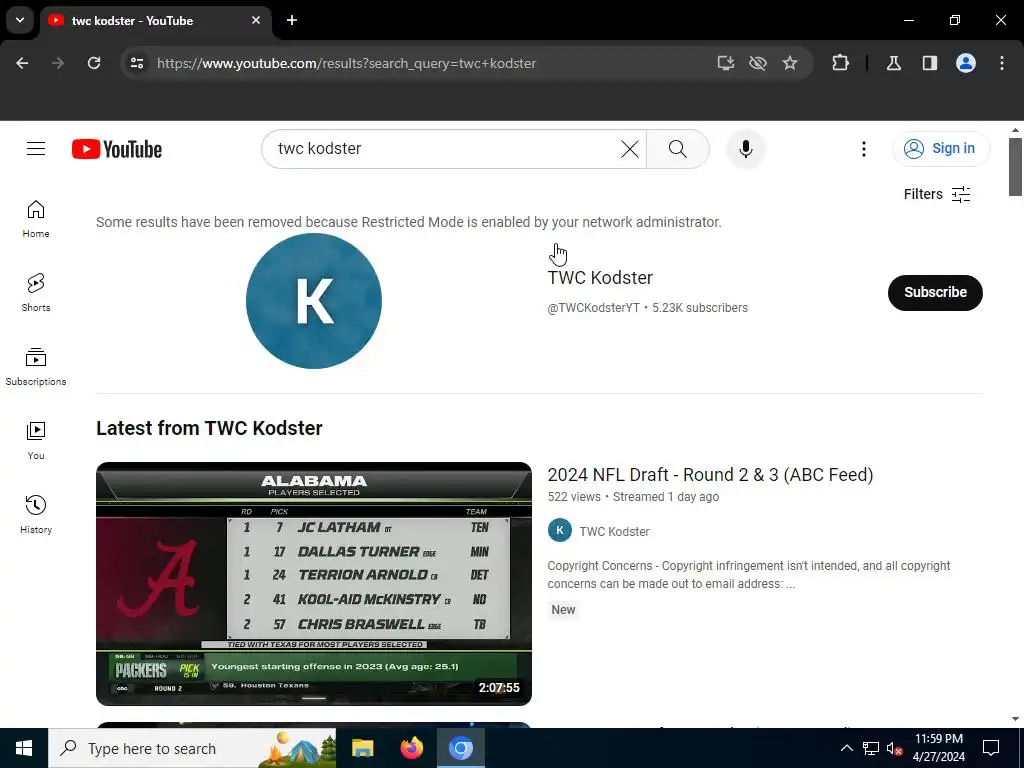
Task: Open Shorts in sidebar
Action: coord(36,293)
